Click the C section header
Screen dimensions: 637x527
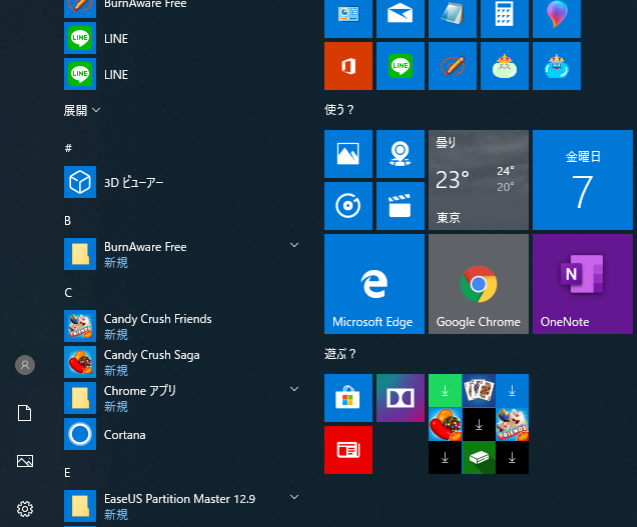(x=68, y=293)
